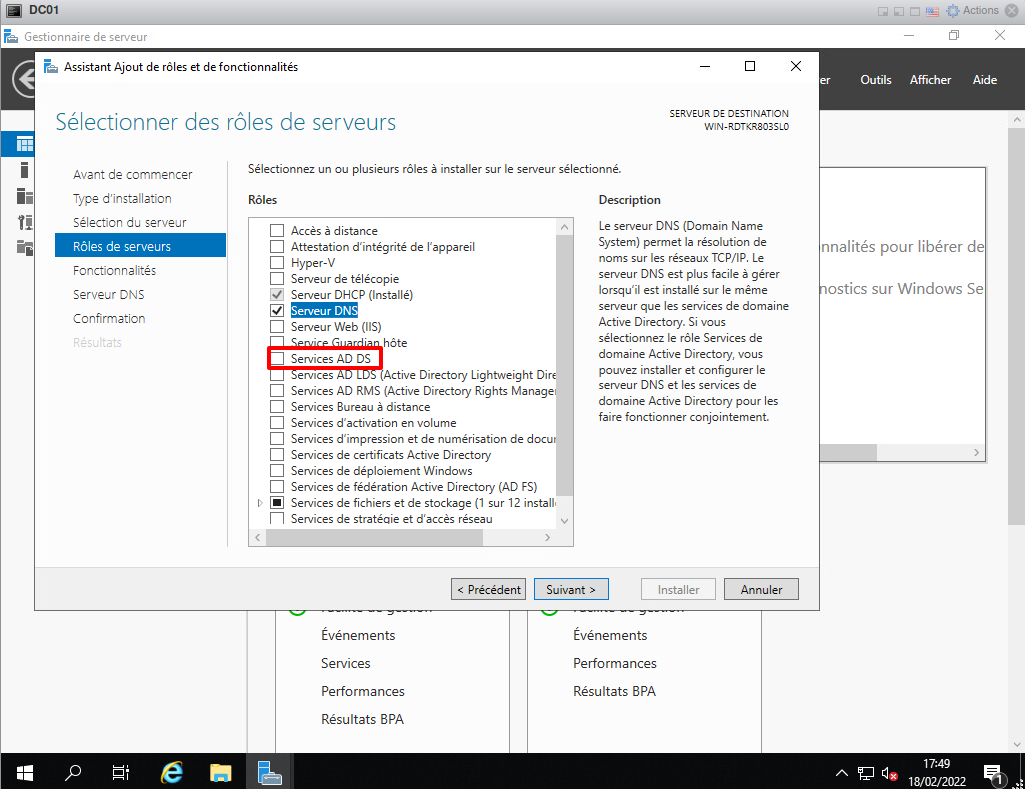Open the Task View icon

pyautogui.click(x=121, y=772)
